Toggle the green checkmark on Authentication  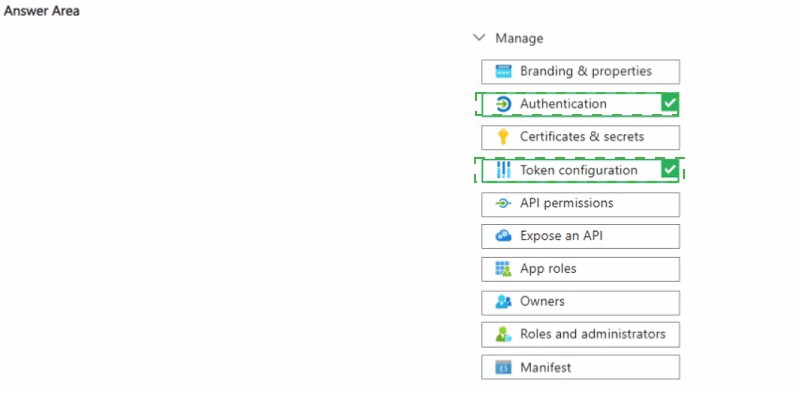(669, 103)
